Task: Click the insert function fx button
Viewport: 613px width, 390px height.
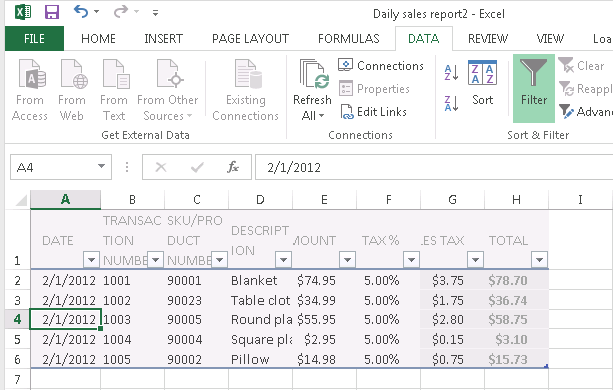Action: [233, 167]
